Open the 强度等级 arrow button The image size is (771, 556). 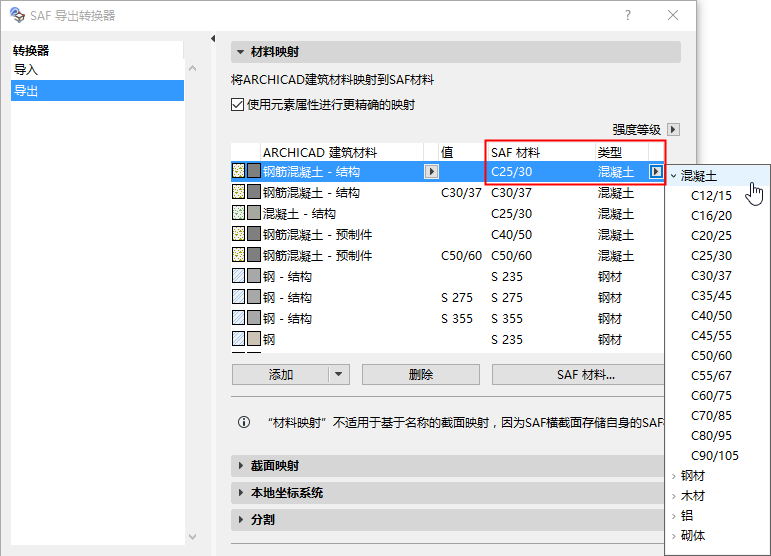coord(673,130)
